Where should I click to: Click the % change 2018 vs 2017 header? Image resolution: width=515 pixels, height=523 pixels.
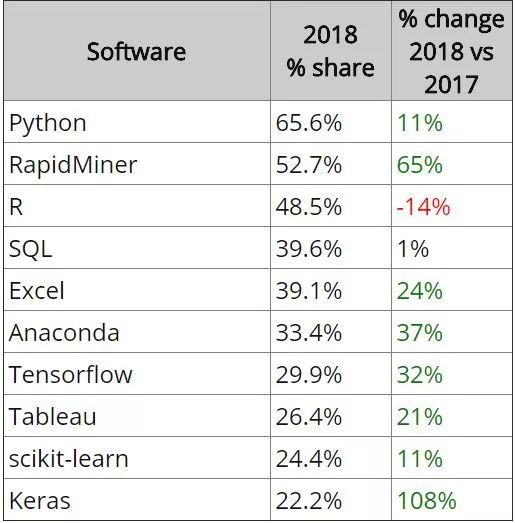click(452, 51)
